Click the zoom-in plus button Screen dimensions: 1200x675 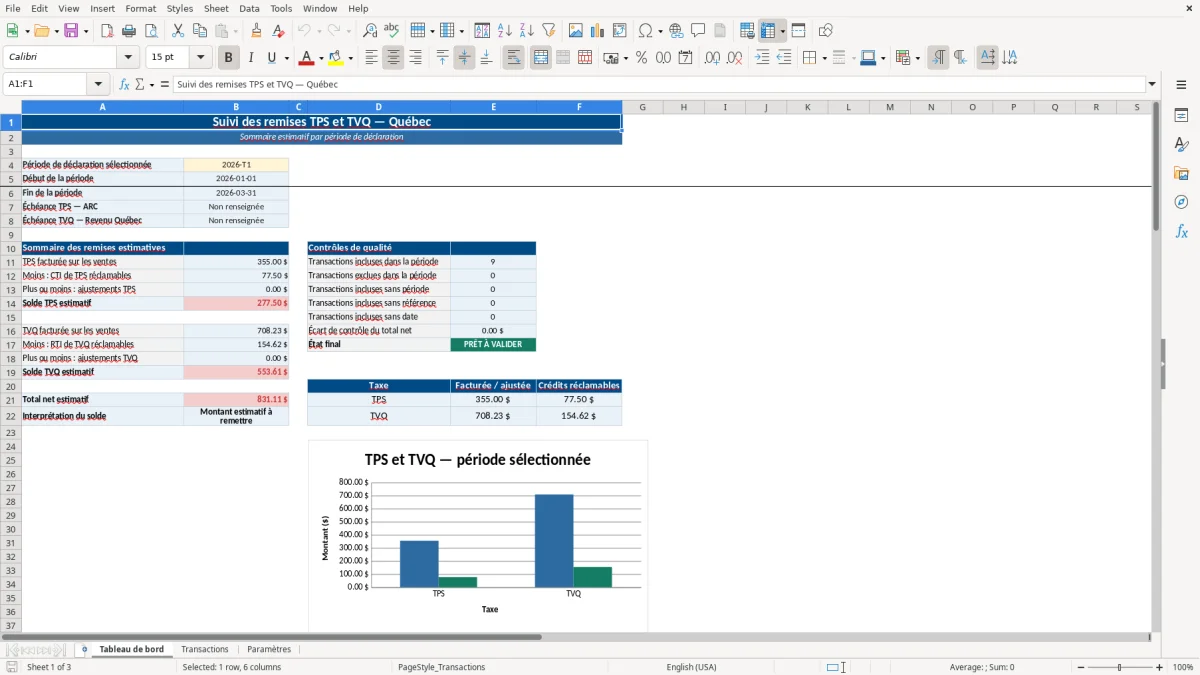1160,667
